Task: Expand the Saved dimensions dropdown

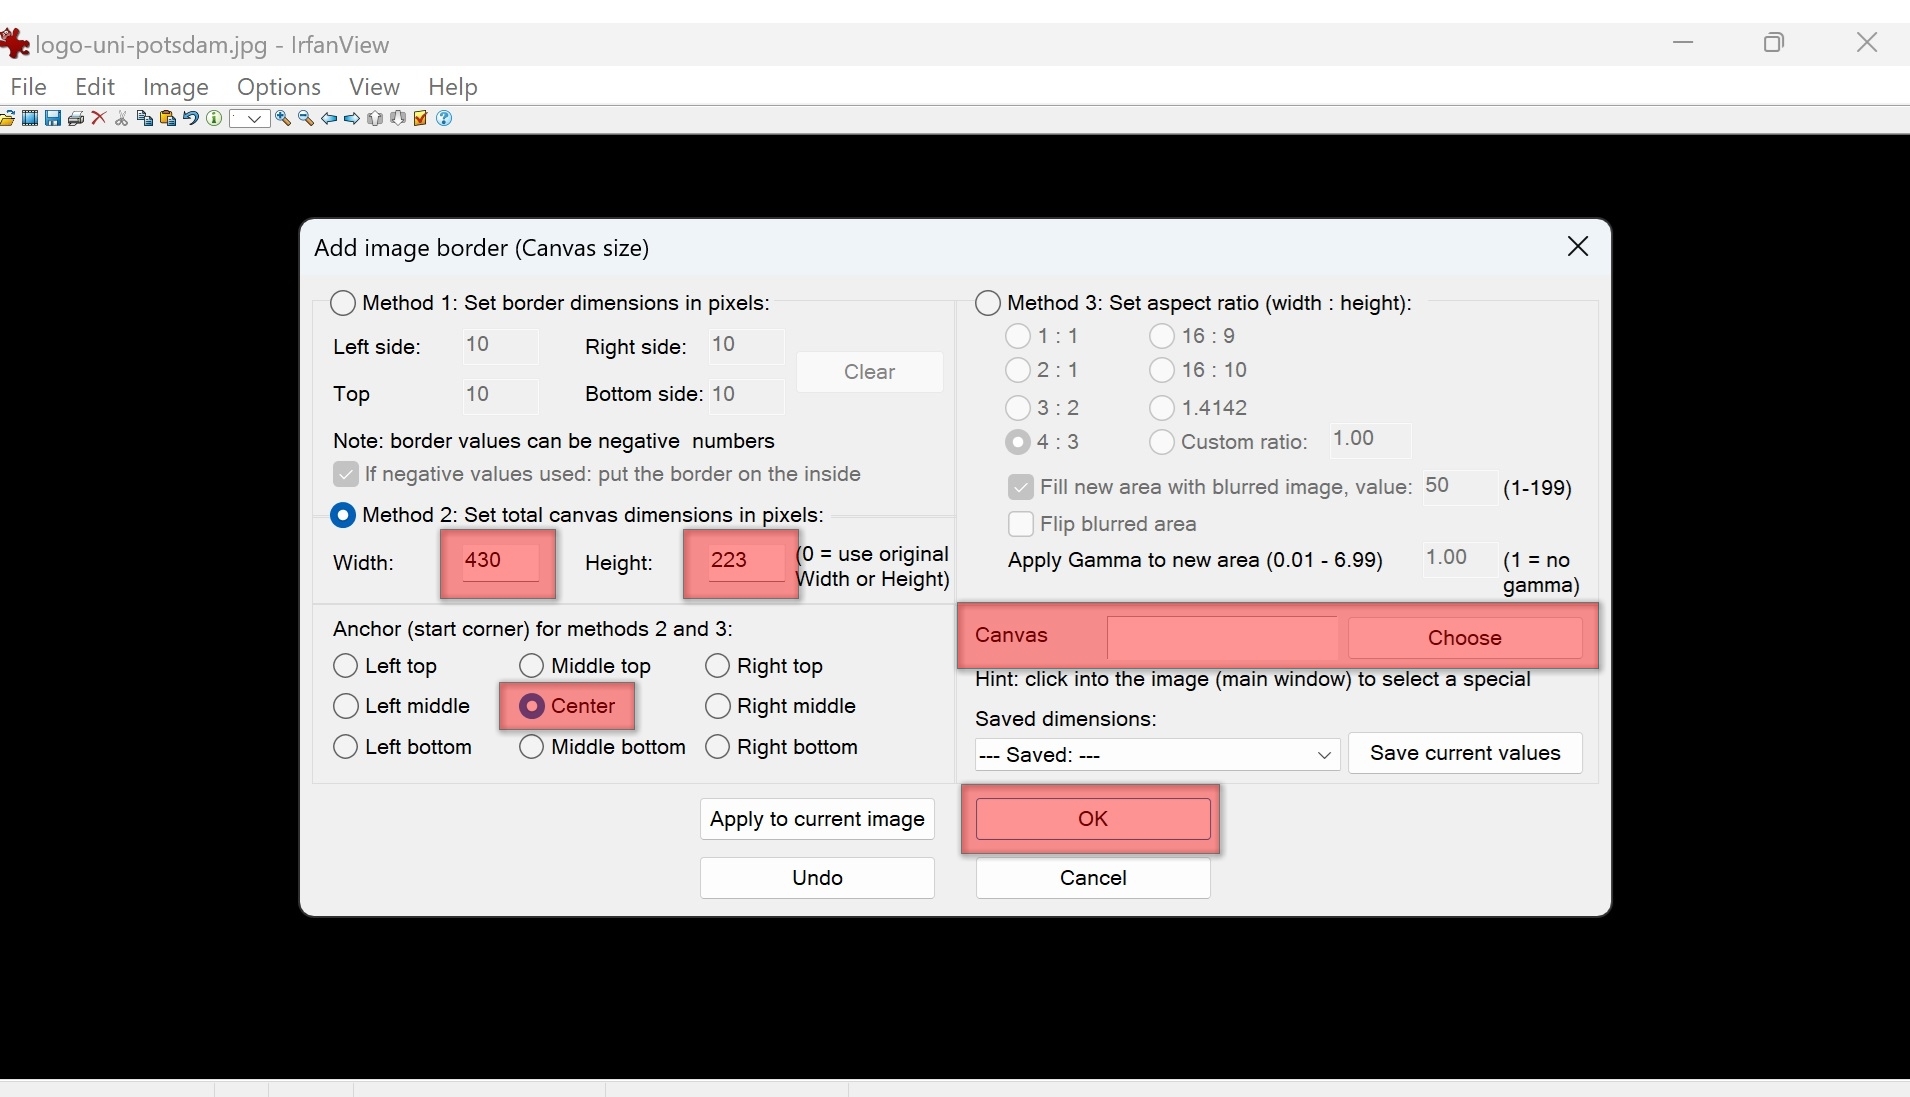Action: pyautogui.click(x=1156, y=755)
